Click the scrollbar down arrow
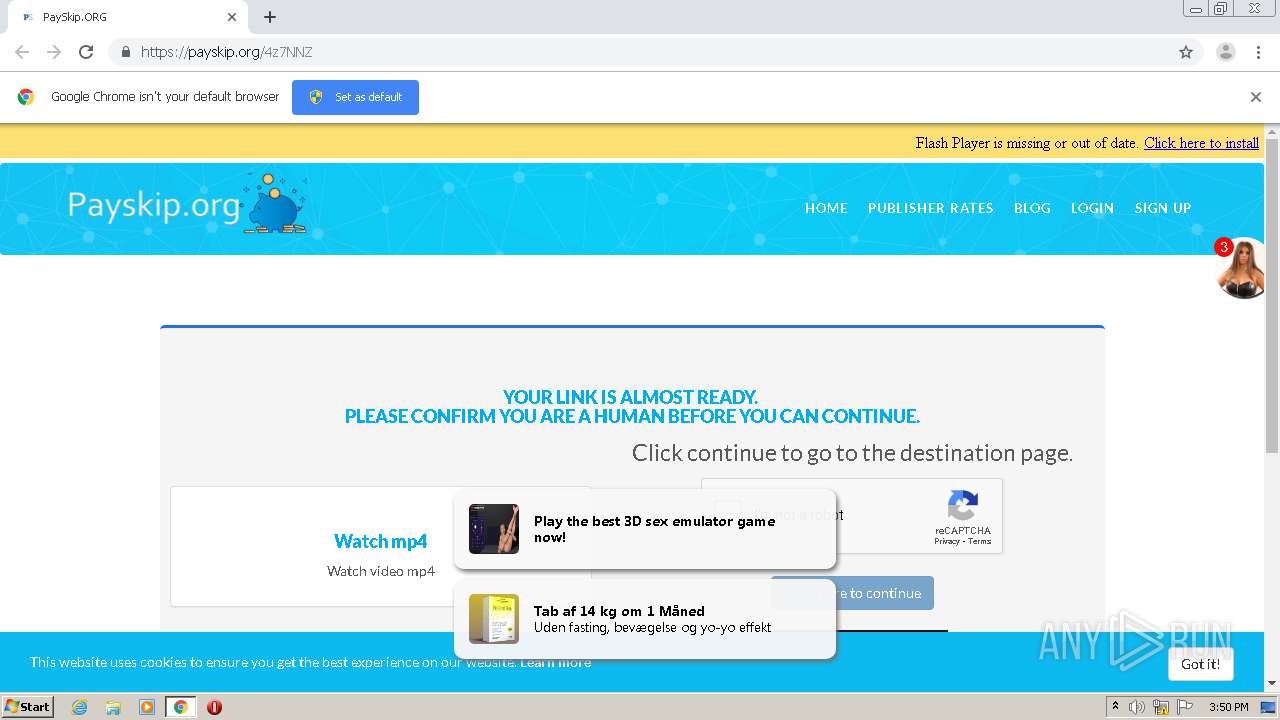This screenshot has height=720, width=1280. 1272,684
